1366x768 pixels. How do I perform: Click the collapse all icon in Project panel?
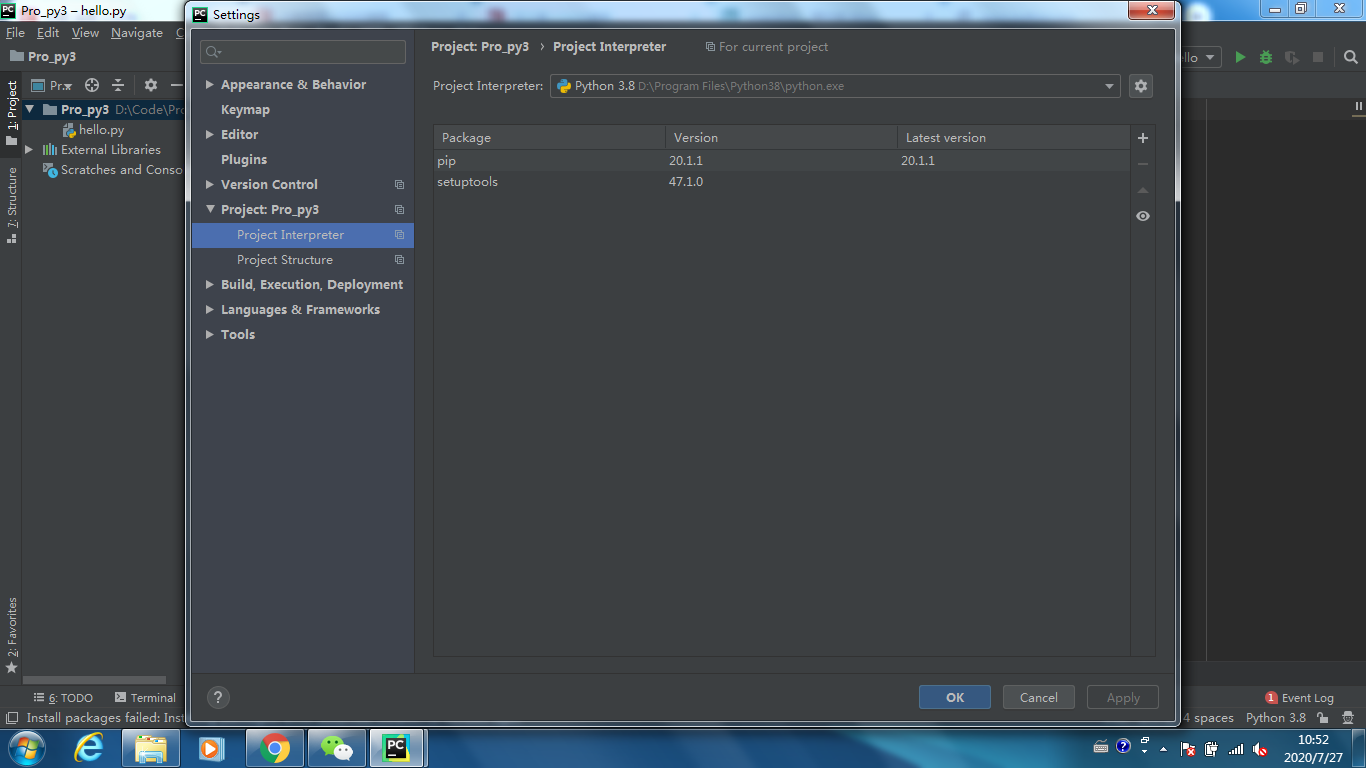118,86
